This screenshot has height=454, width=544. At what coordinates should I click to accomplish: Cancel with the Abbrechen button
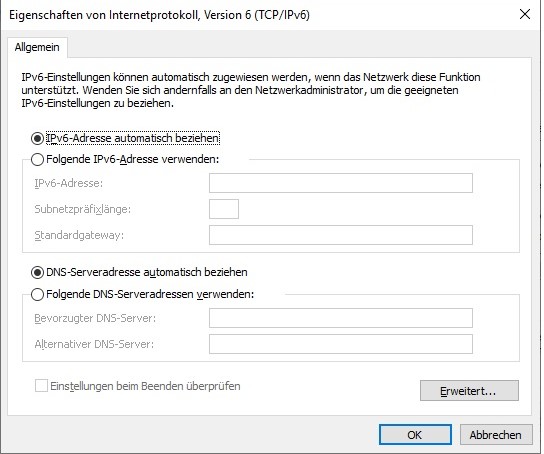tap(496, 435)
